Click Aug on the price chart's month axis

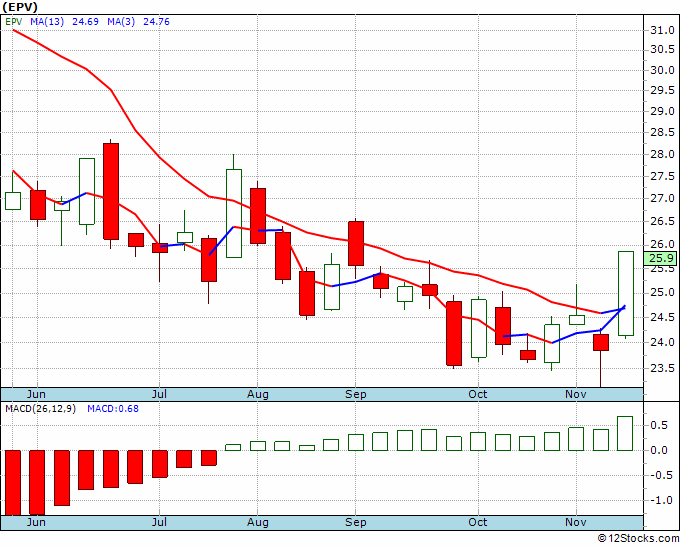(x=258, y=395)
